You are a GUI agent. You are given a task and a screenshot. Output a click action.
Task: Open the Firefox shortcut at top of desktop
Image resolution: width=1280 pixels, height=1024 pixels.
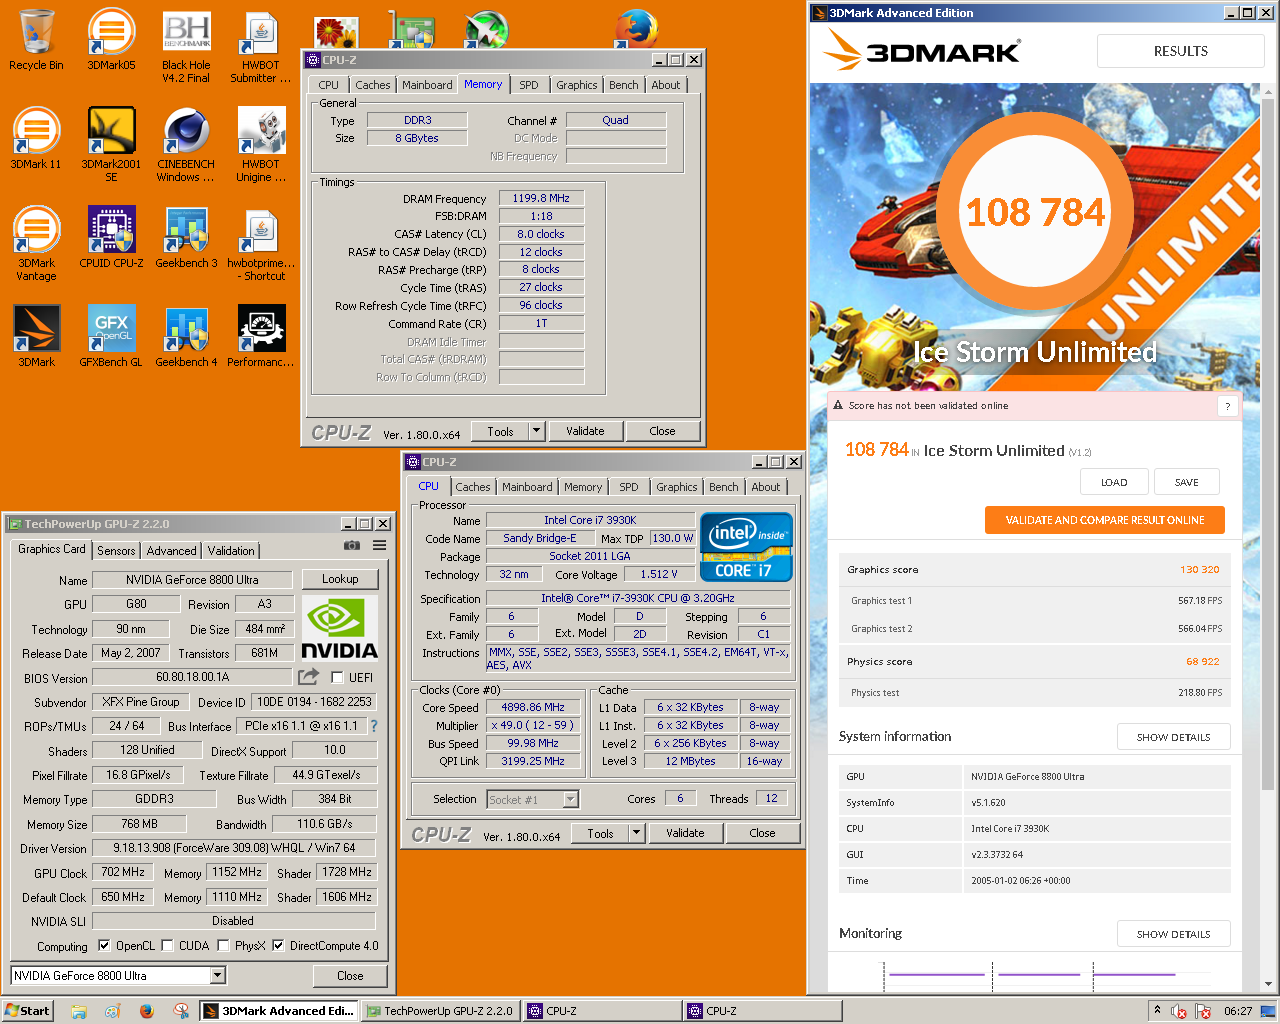[636, 28]
